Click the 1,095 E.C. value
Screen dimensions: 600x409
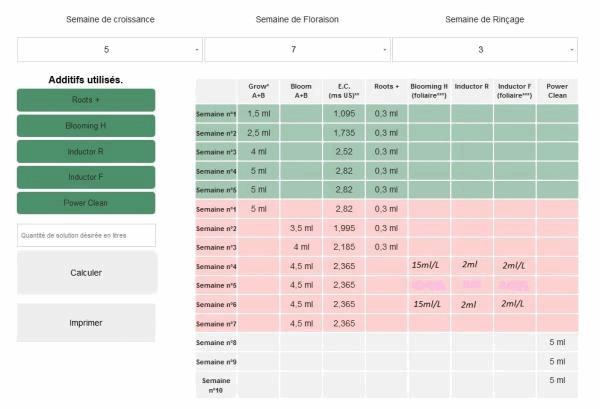pos(344,114)
